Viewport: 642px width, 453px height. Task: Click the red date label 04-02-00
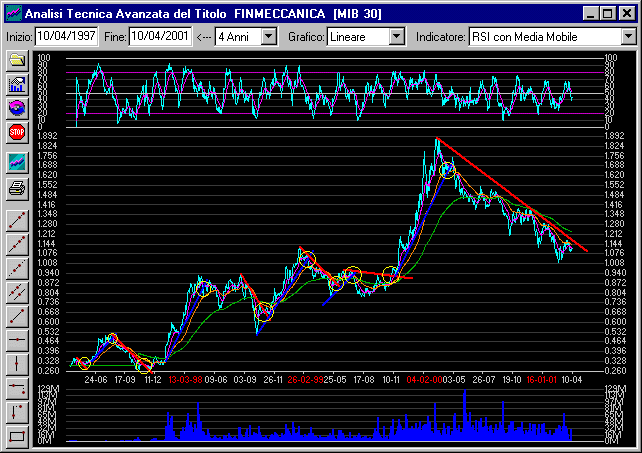[424, 380]
